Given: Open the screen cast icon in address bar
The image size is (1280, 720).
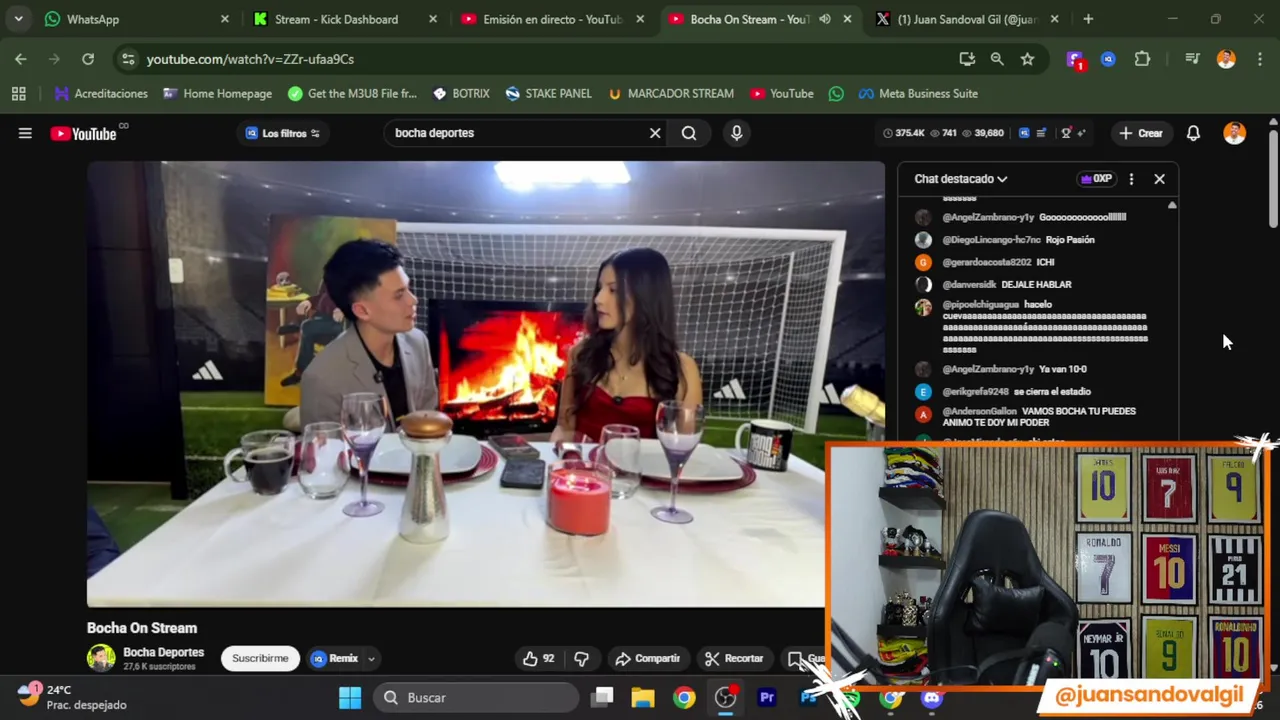Looking at the screenshot, I should 967,59.
